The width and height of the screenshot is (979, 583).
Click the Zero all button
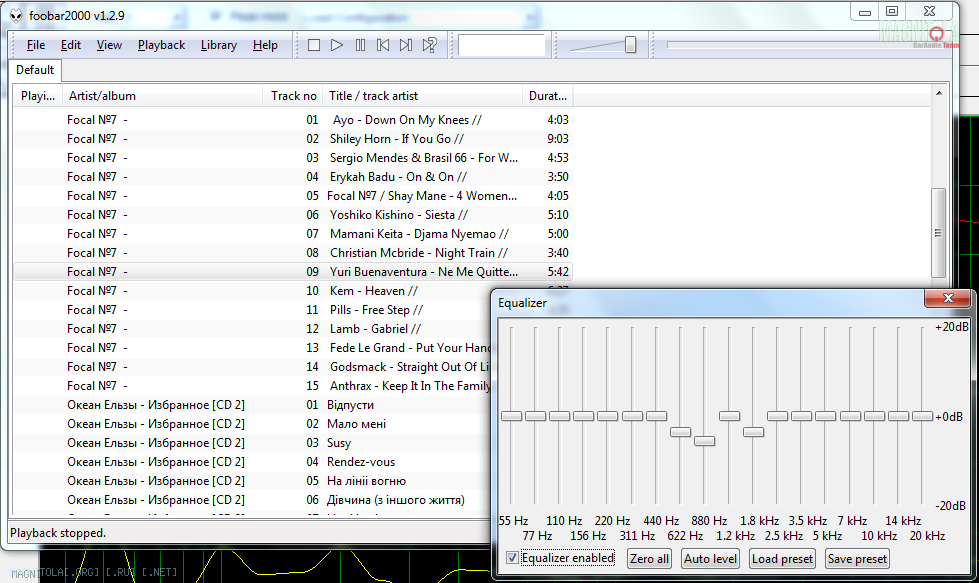tap(649, 559)
